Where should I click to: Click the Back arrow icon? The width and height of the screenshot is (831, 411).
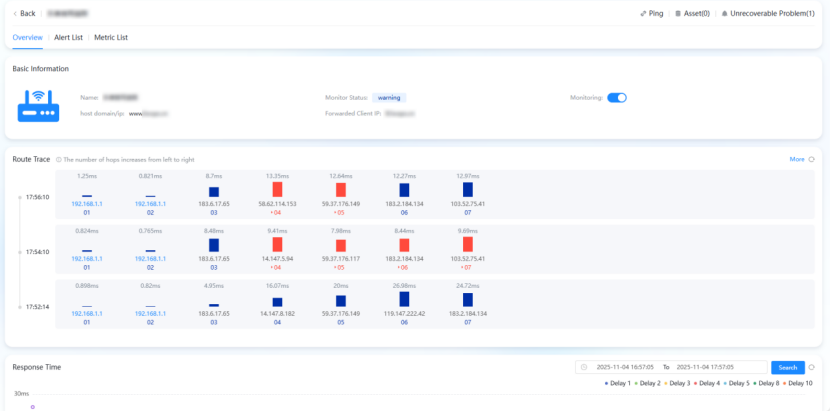point(15,13)
